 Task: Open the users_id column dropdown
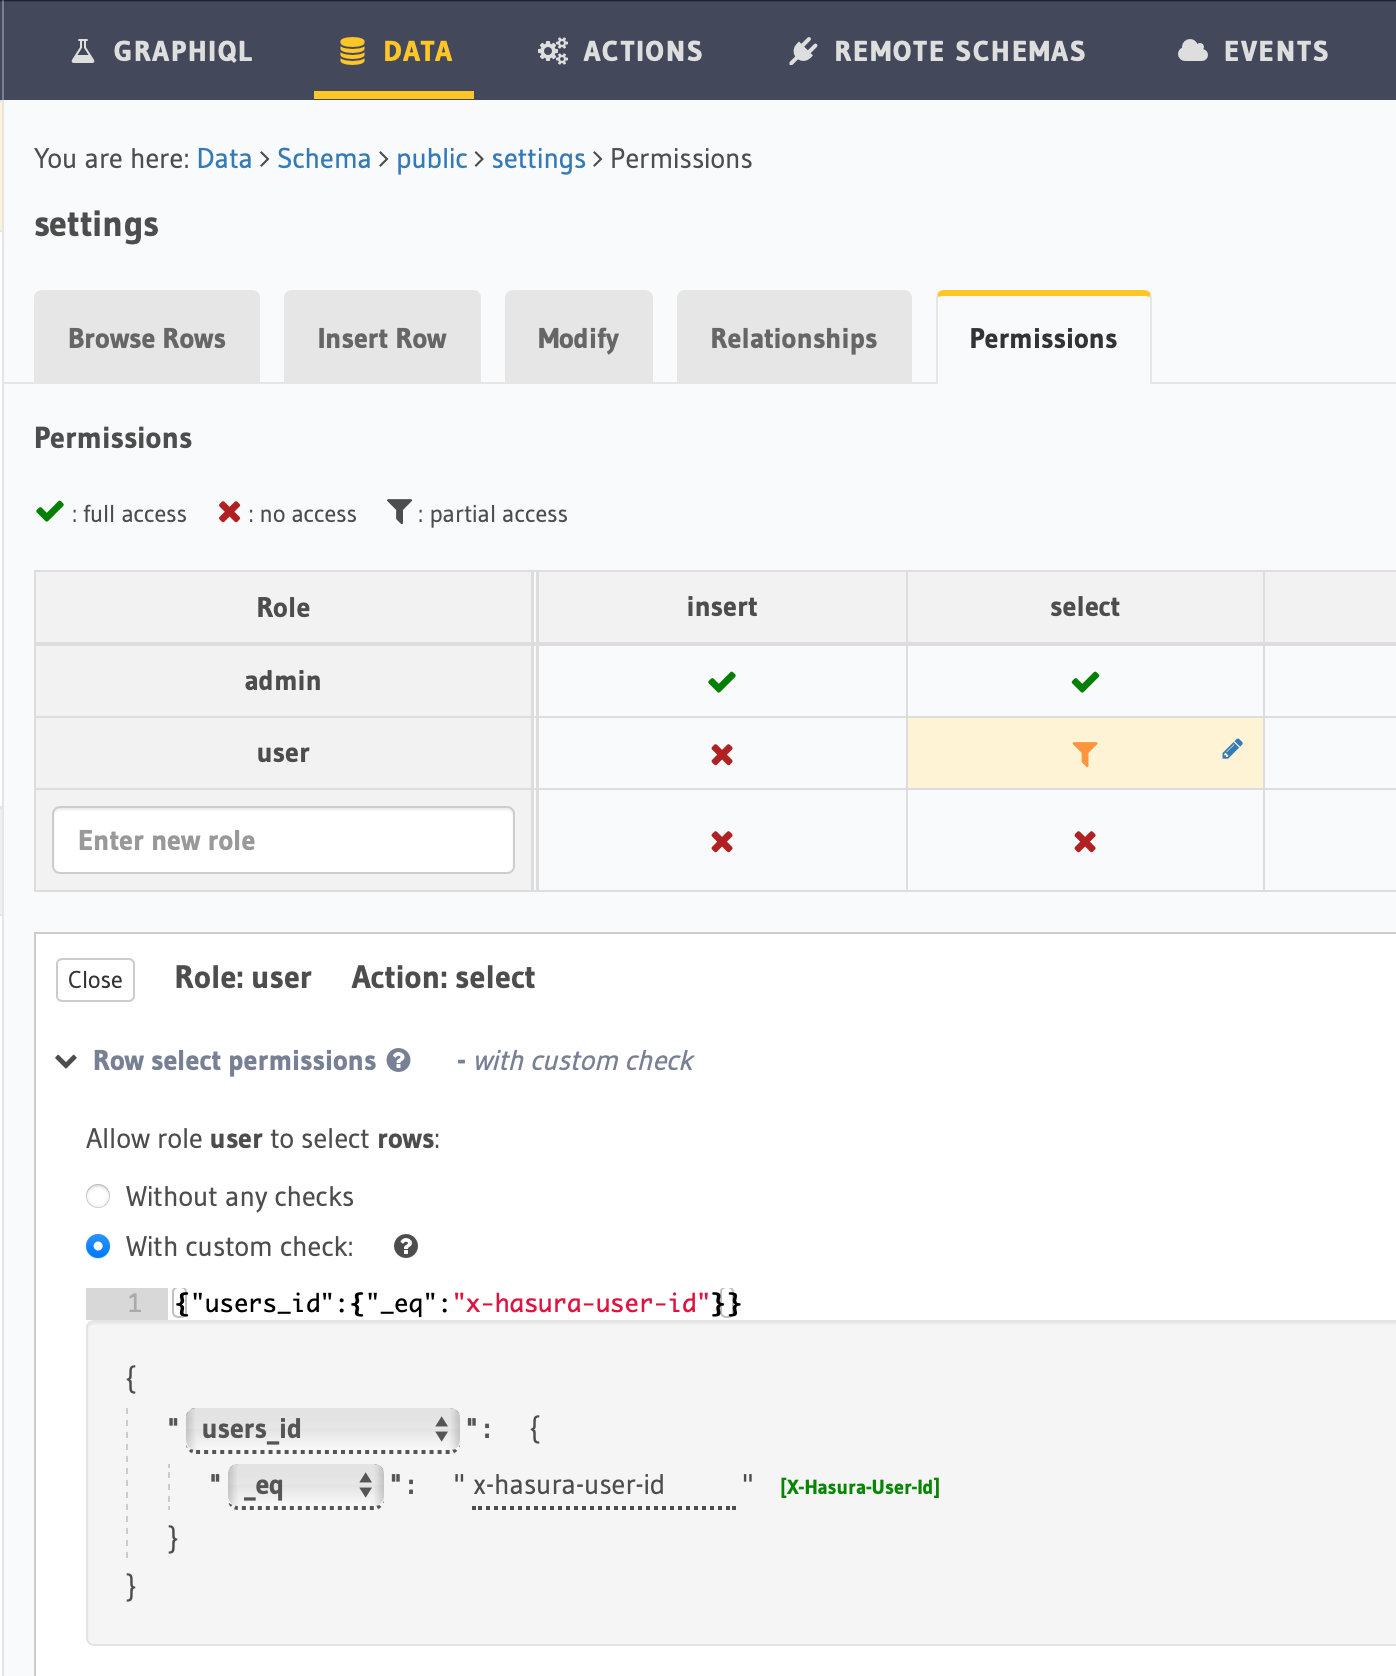click(x=322, y=1429)
